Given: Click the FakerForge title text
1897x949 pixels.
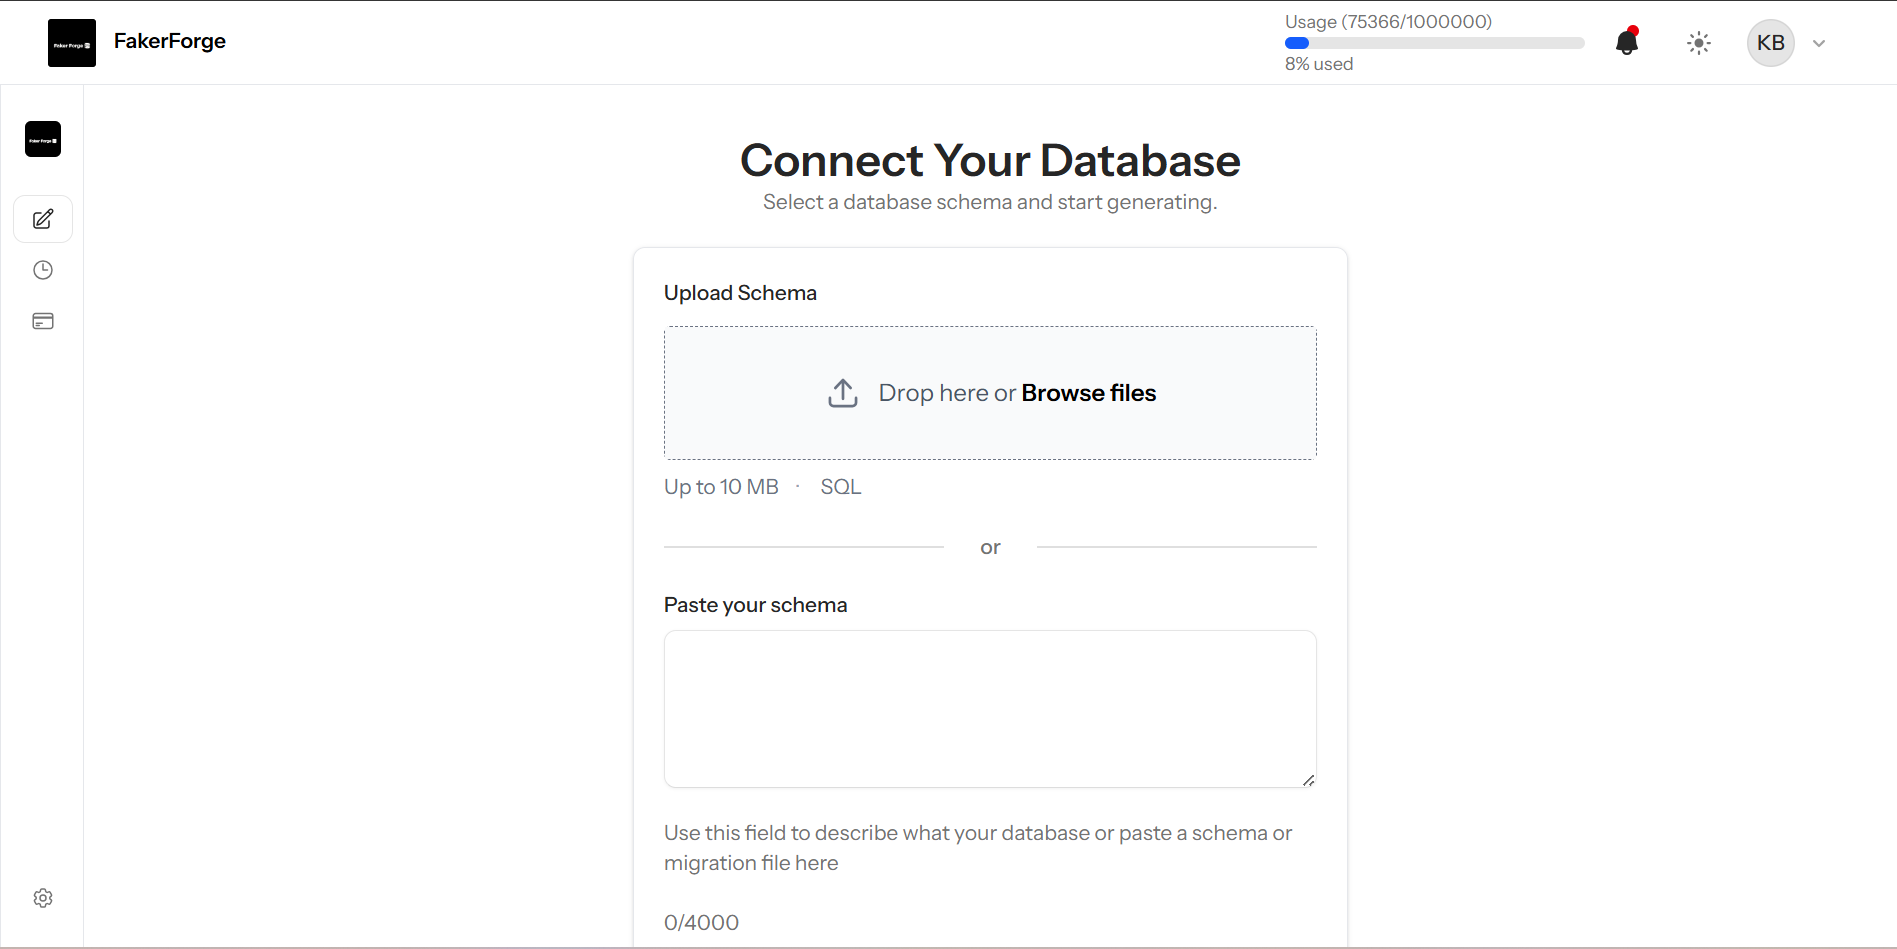Looking at the screenshot, I should click(x=169, y=41).
